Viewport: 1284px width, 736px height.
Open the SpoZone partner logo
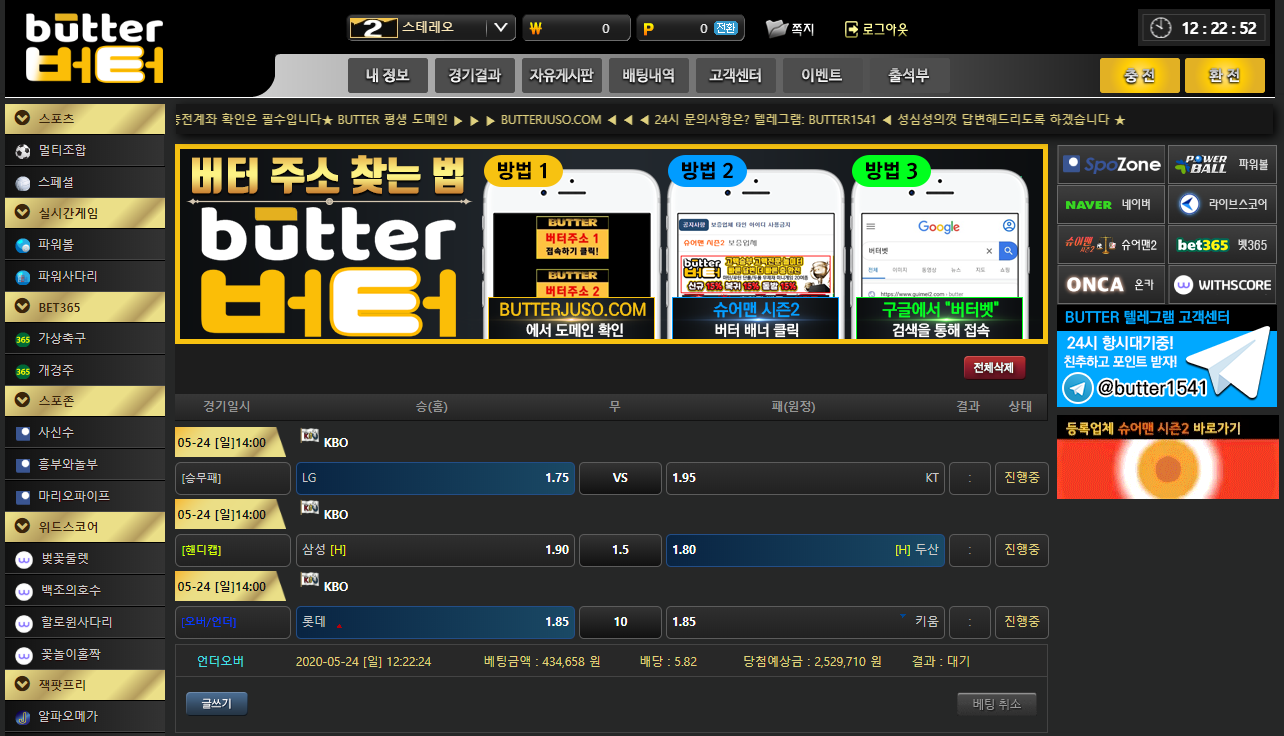coord(1110,164)
